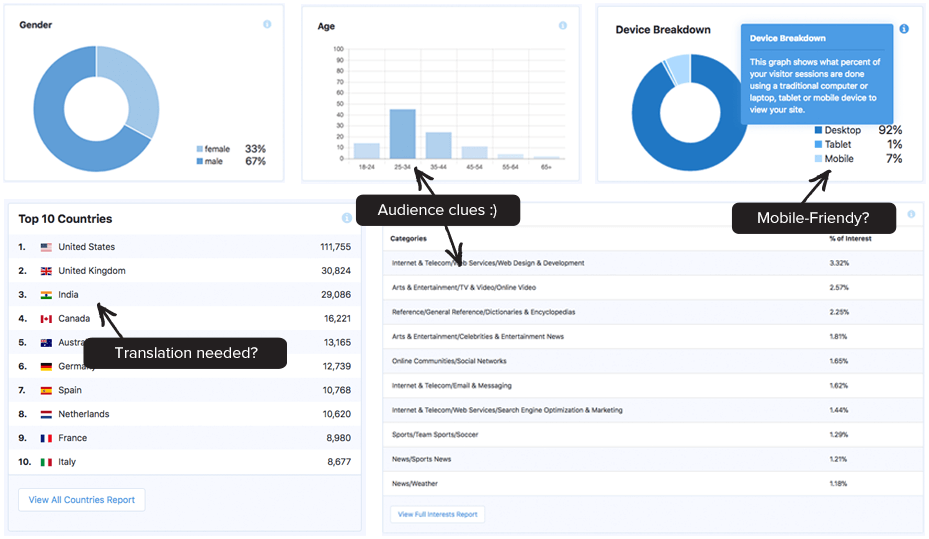Select the Sports/Team Sports/Soccer row

click(x=652, y=435)
